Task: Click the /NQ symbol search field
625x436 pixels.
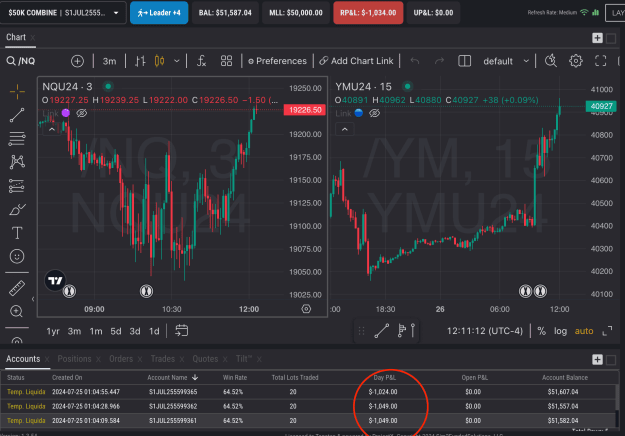Action: pos(27,61)
